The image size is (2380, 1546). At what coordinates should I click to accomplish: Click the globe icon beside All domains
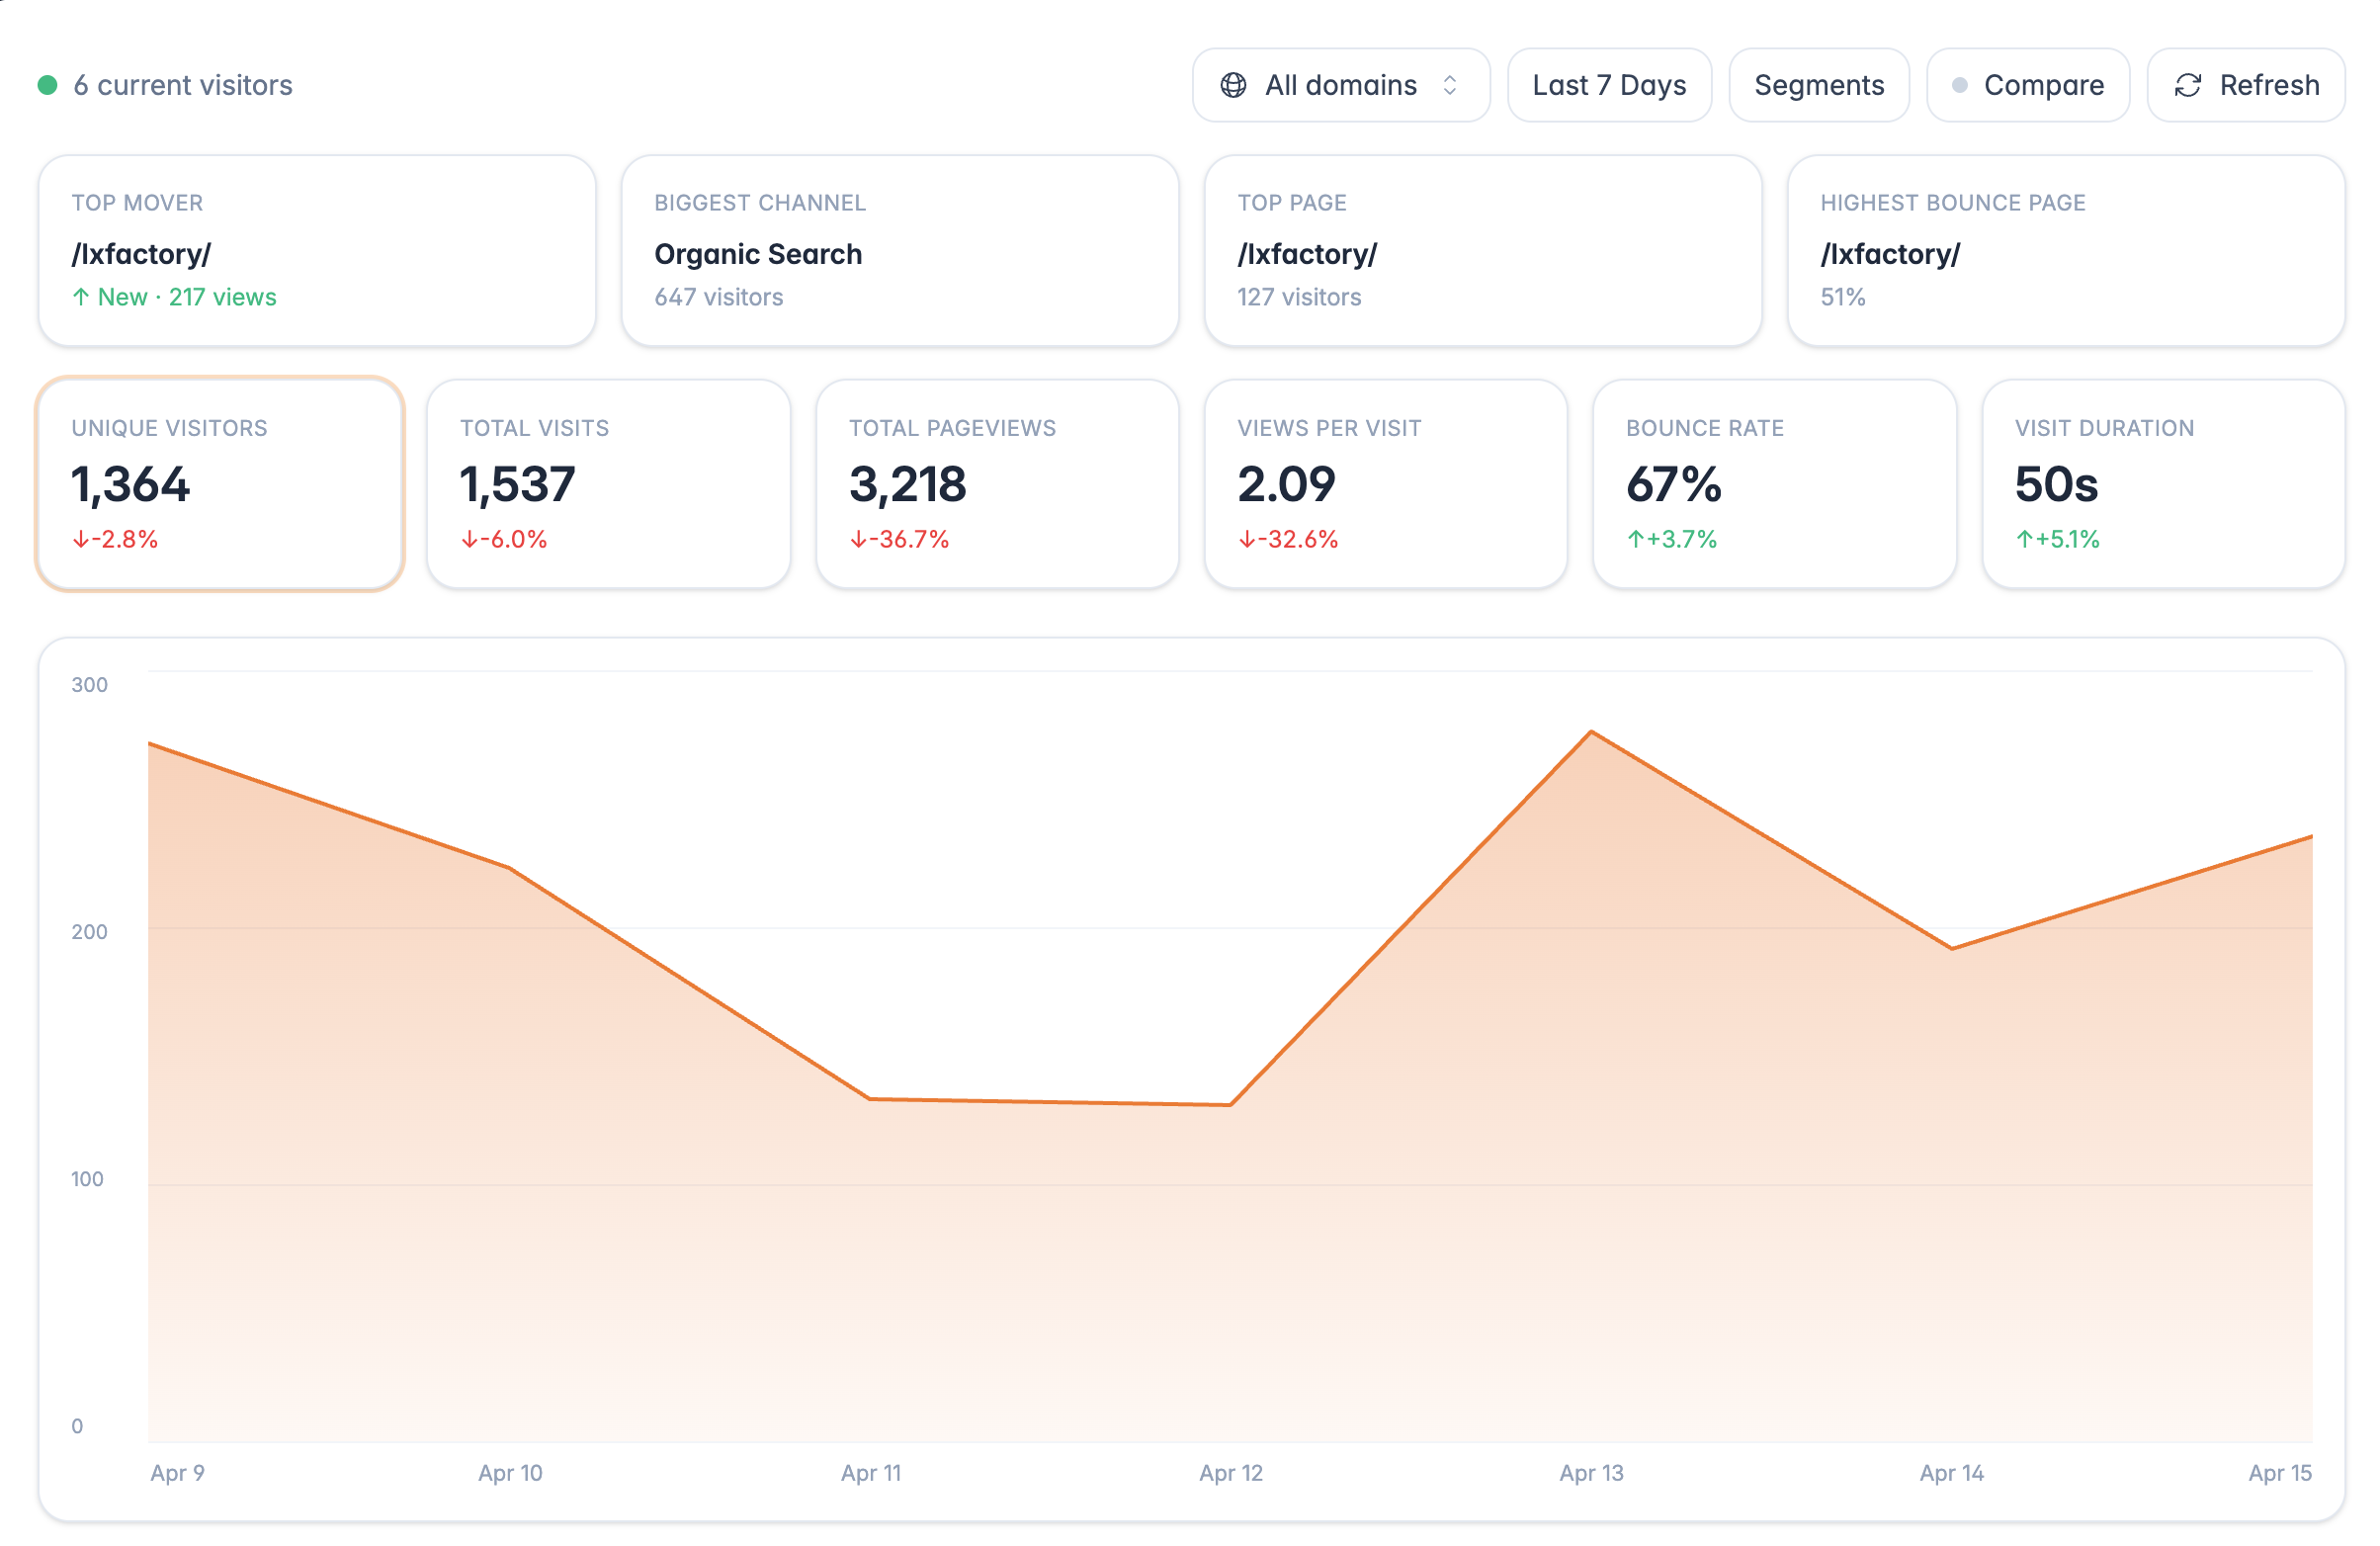(x=1233, y=85)
